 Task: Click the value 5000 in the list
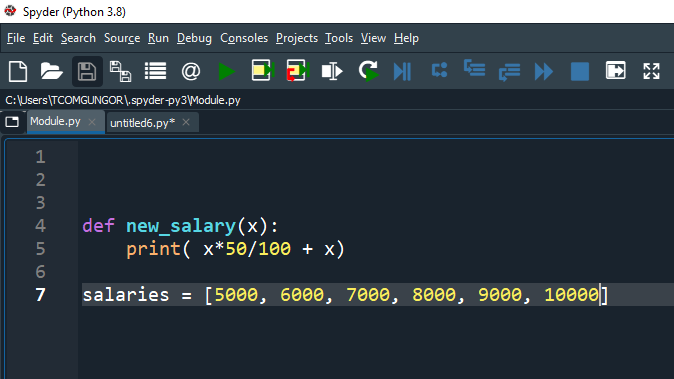click(236, 295)
